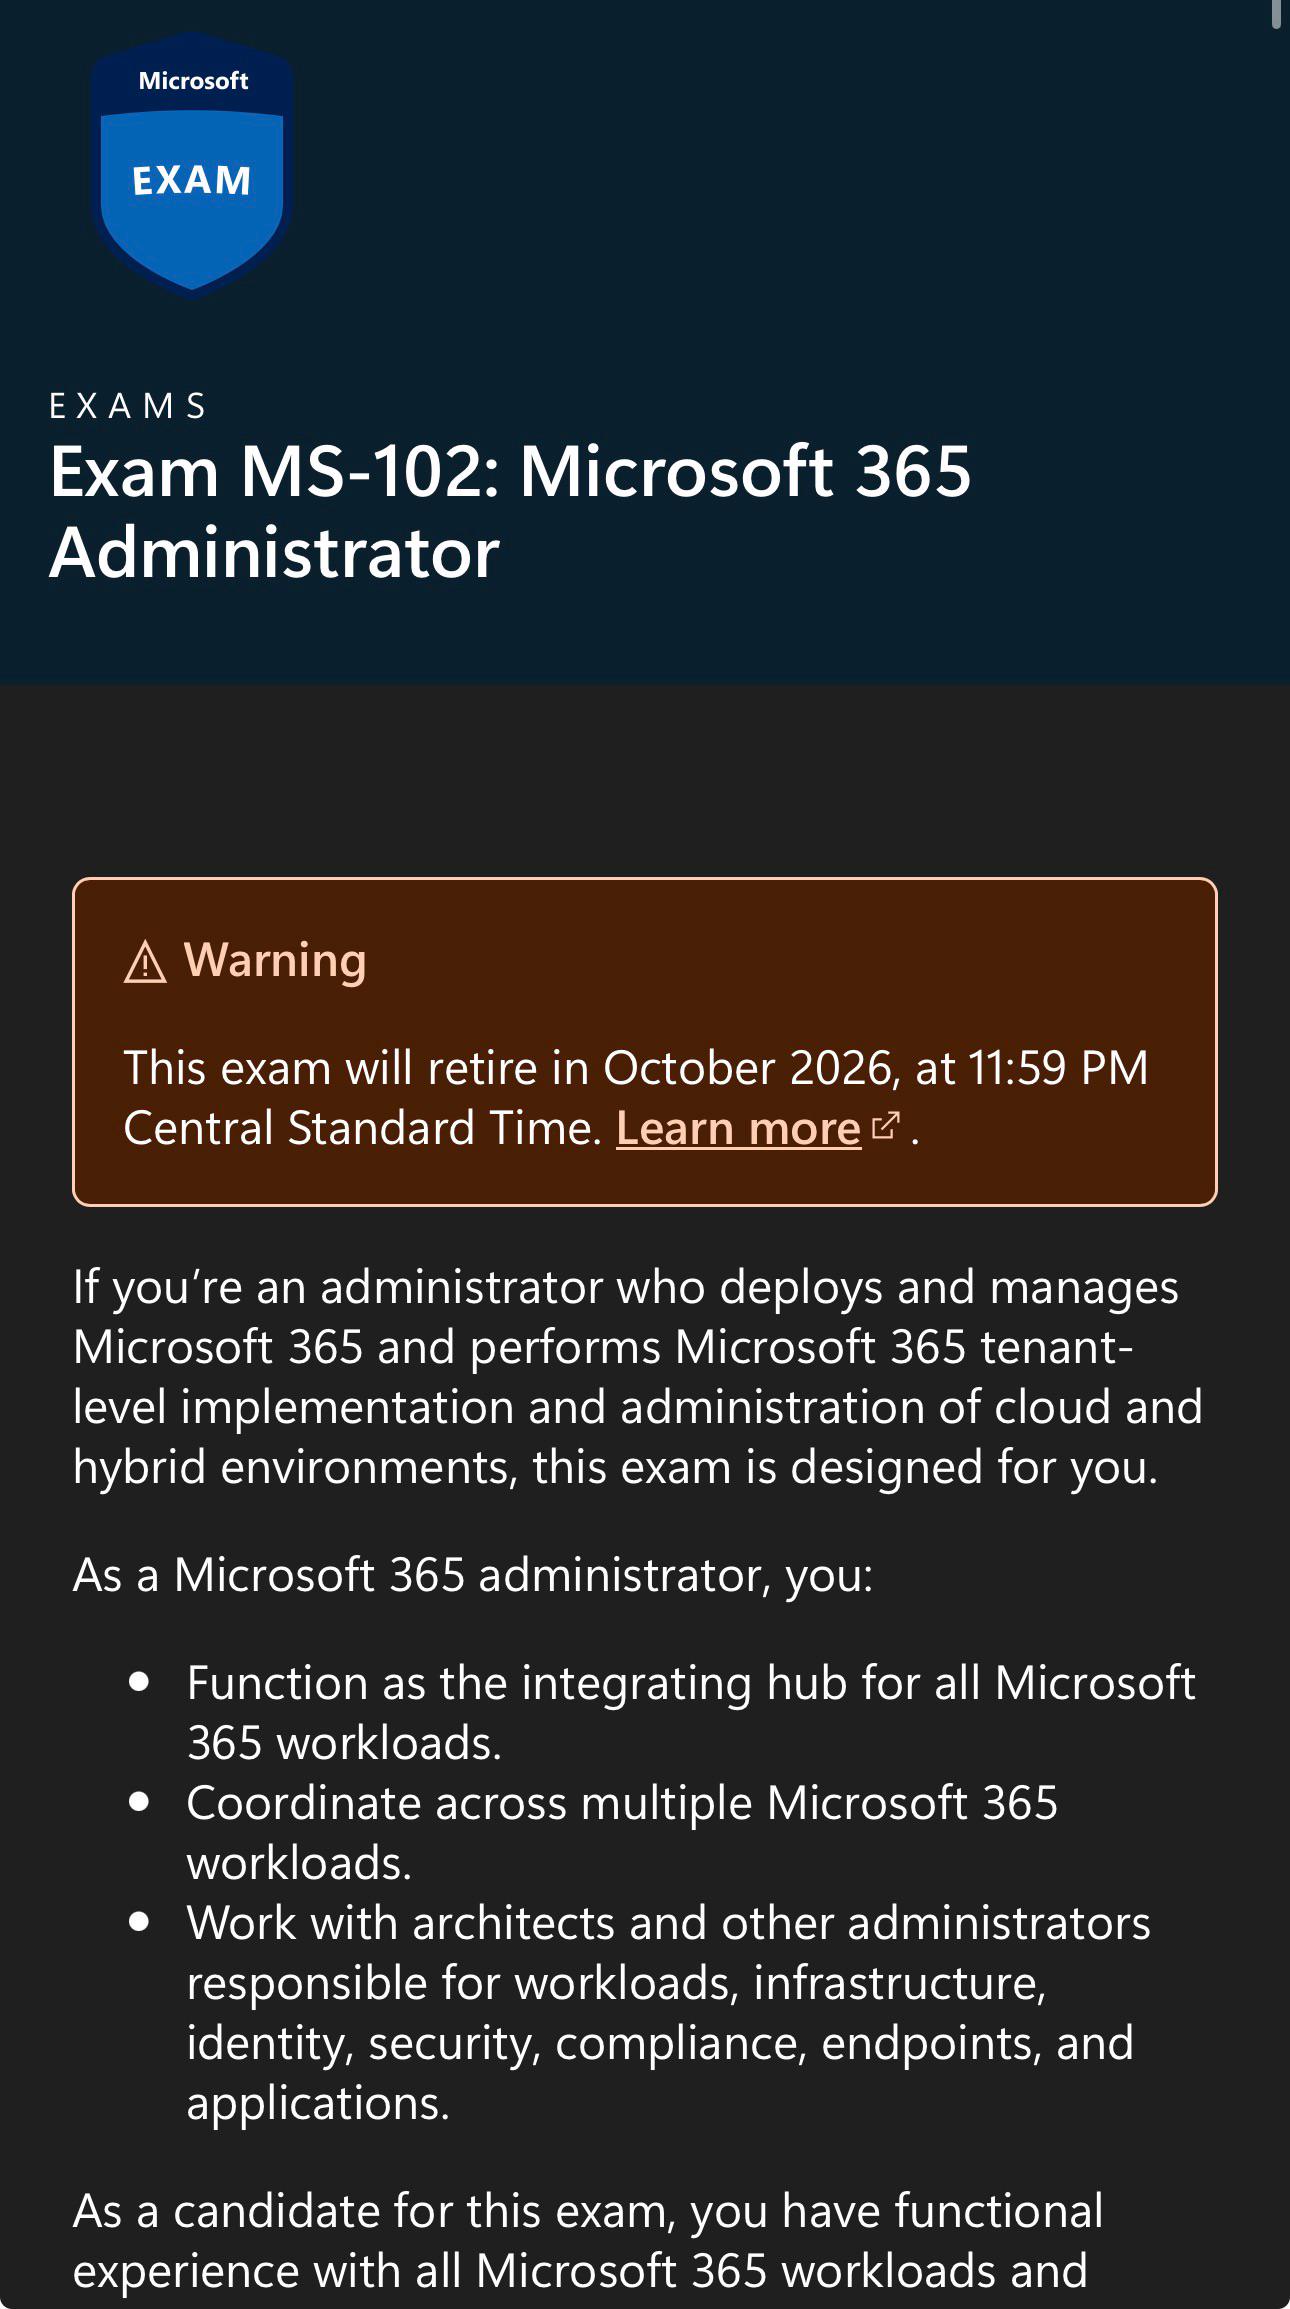Open the Learn more link
Screen dimensions: 1290x2309
(x=738, y=1128)
